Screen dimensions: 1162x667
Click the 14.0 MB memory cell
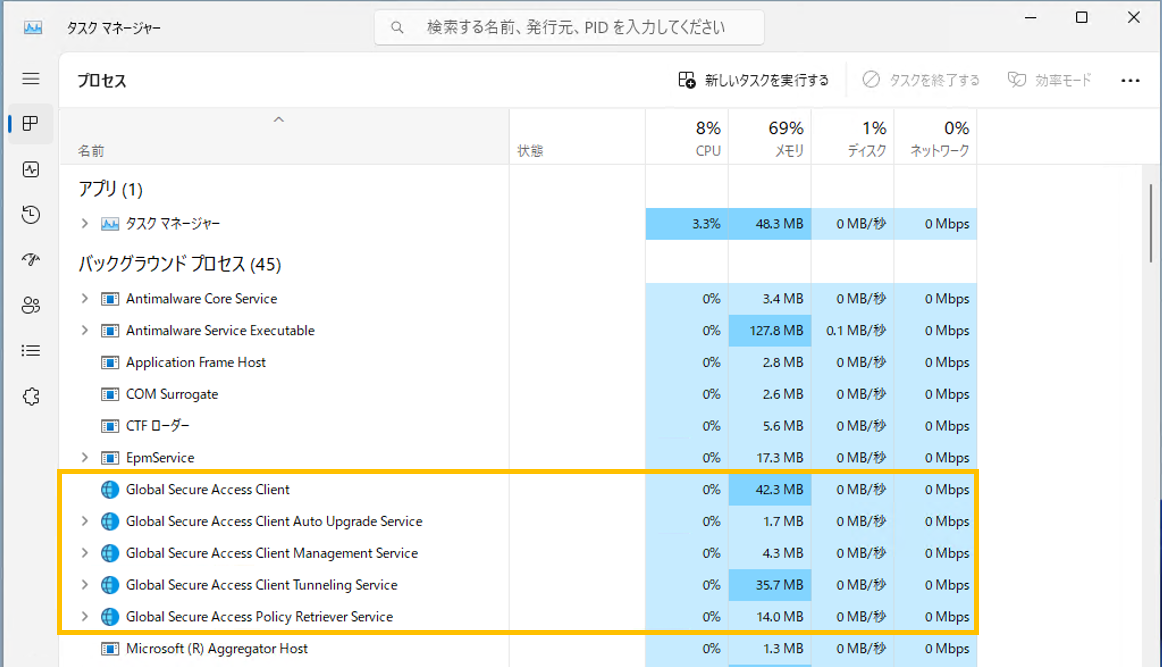pos(770,617)
